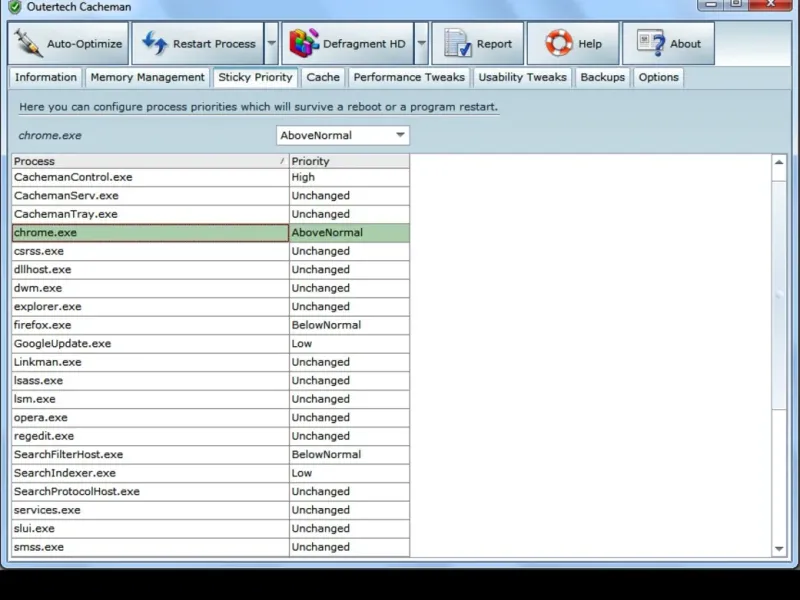Click the Auto-Optimize broom icon

[30, 44]
